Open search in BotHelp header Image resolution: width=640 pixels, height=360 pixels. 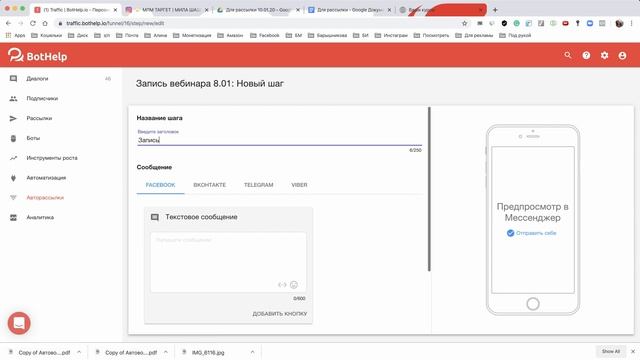click(x=568, y=55)
